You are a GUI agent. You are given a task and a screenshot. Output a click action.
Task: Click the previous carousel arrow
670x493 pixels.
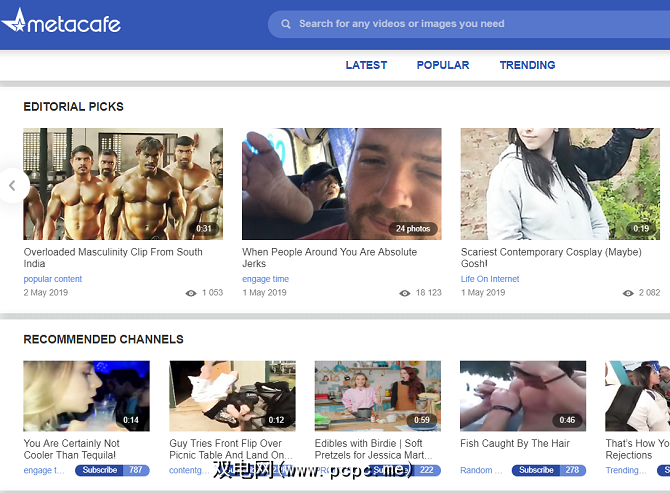click(x=12, y=185)
